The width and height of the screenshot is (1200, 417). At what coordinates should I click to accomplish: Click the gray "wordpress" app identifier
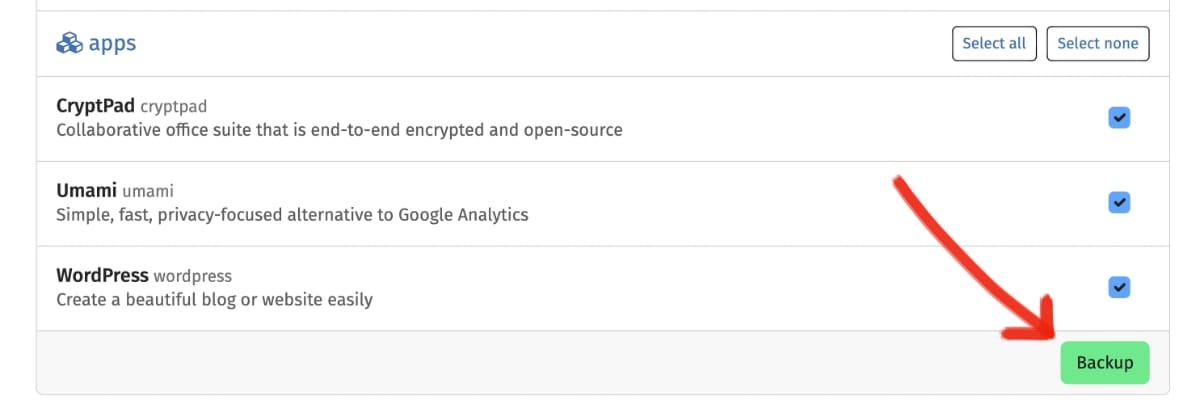tap(192, 276)
